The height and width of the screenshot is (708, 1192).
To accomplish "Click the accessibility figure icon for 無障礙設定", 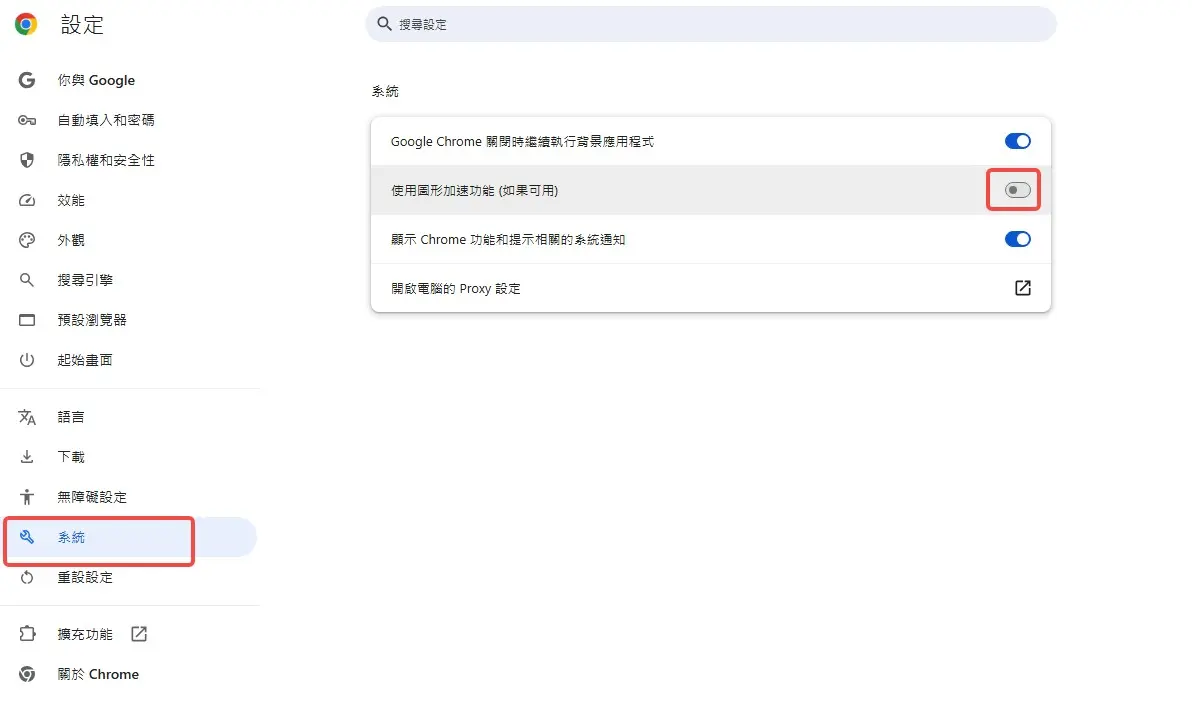I will (27, 497).
